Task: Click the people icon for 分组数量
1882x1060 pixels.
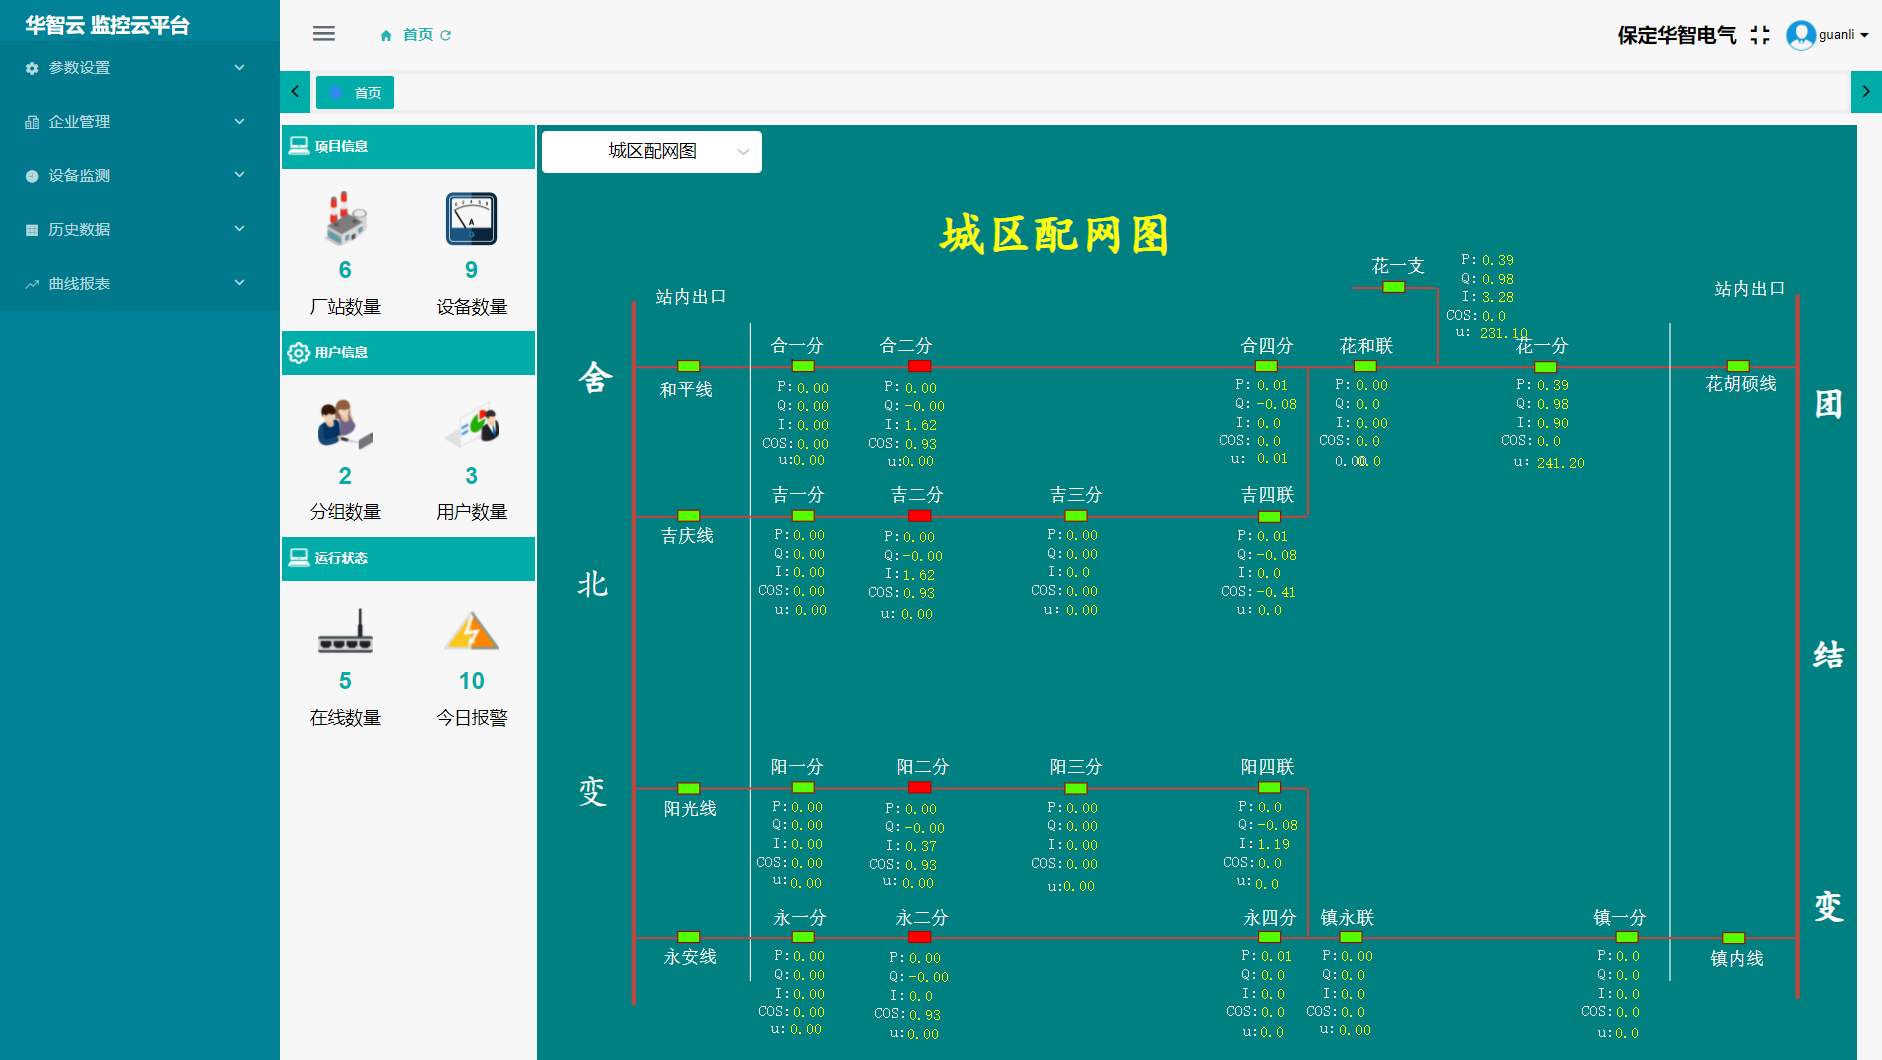Action: (x=345, y=424)
